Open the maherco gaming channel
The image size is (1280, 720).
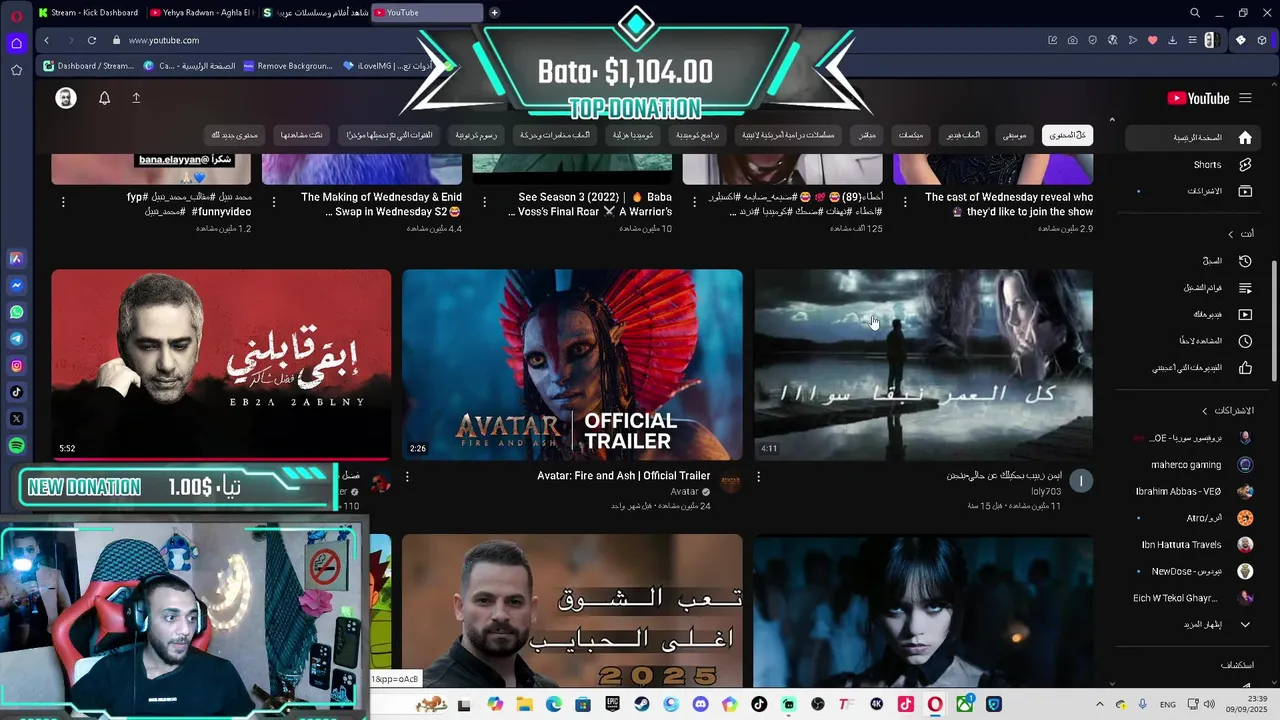(x=1193, y=465)
